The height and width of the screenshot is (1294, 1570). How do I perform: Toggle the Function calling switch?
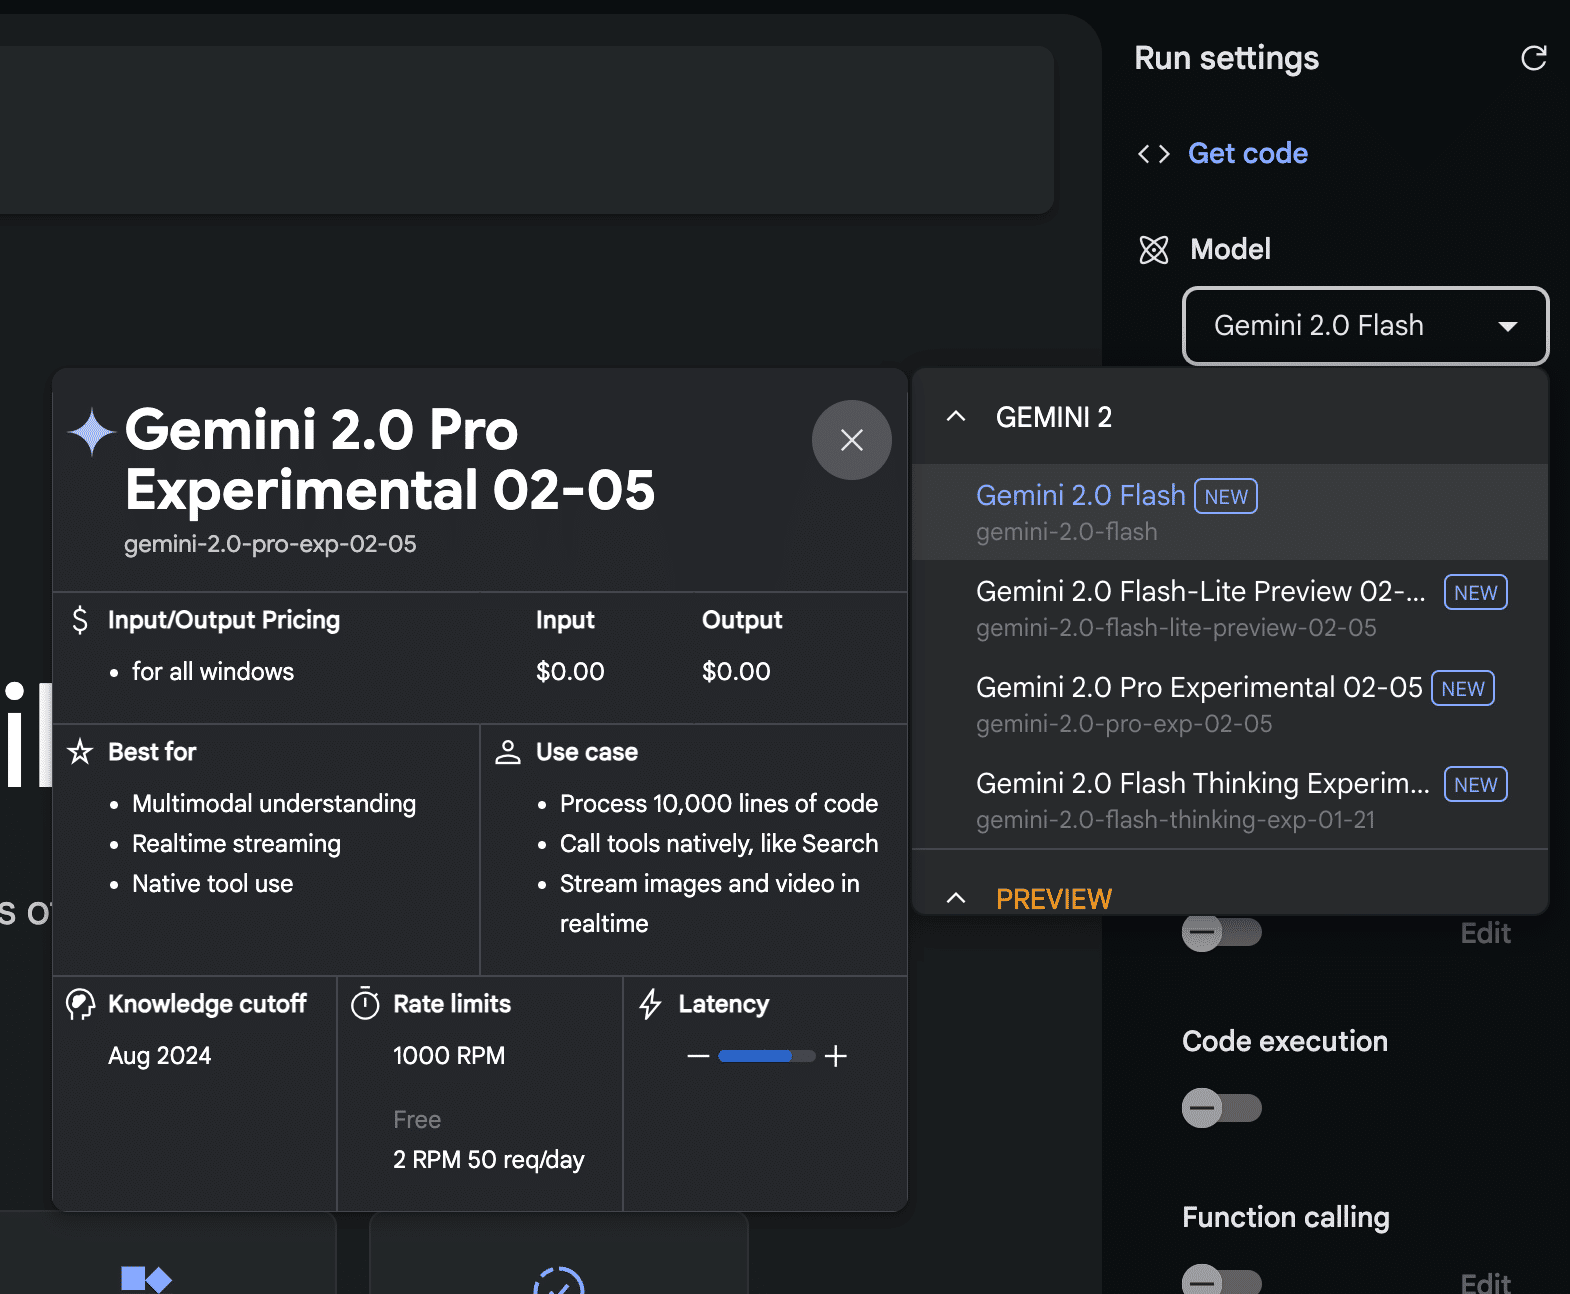pos(1221,1280)
